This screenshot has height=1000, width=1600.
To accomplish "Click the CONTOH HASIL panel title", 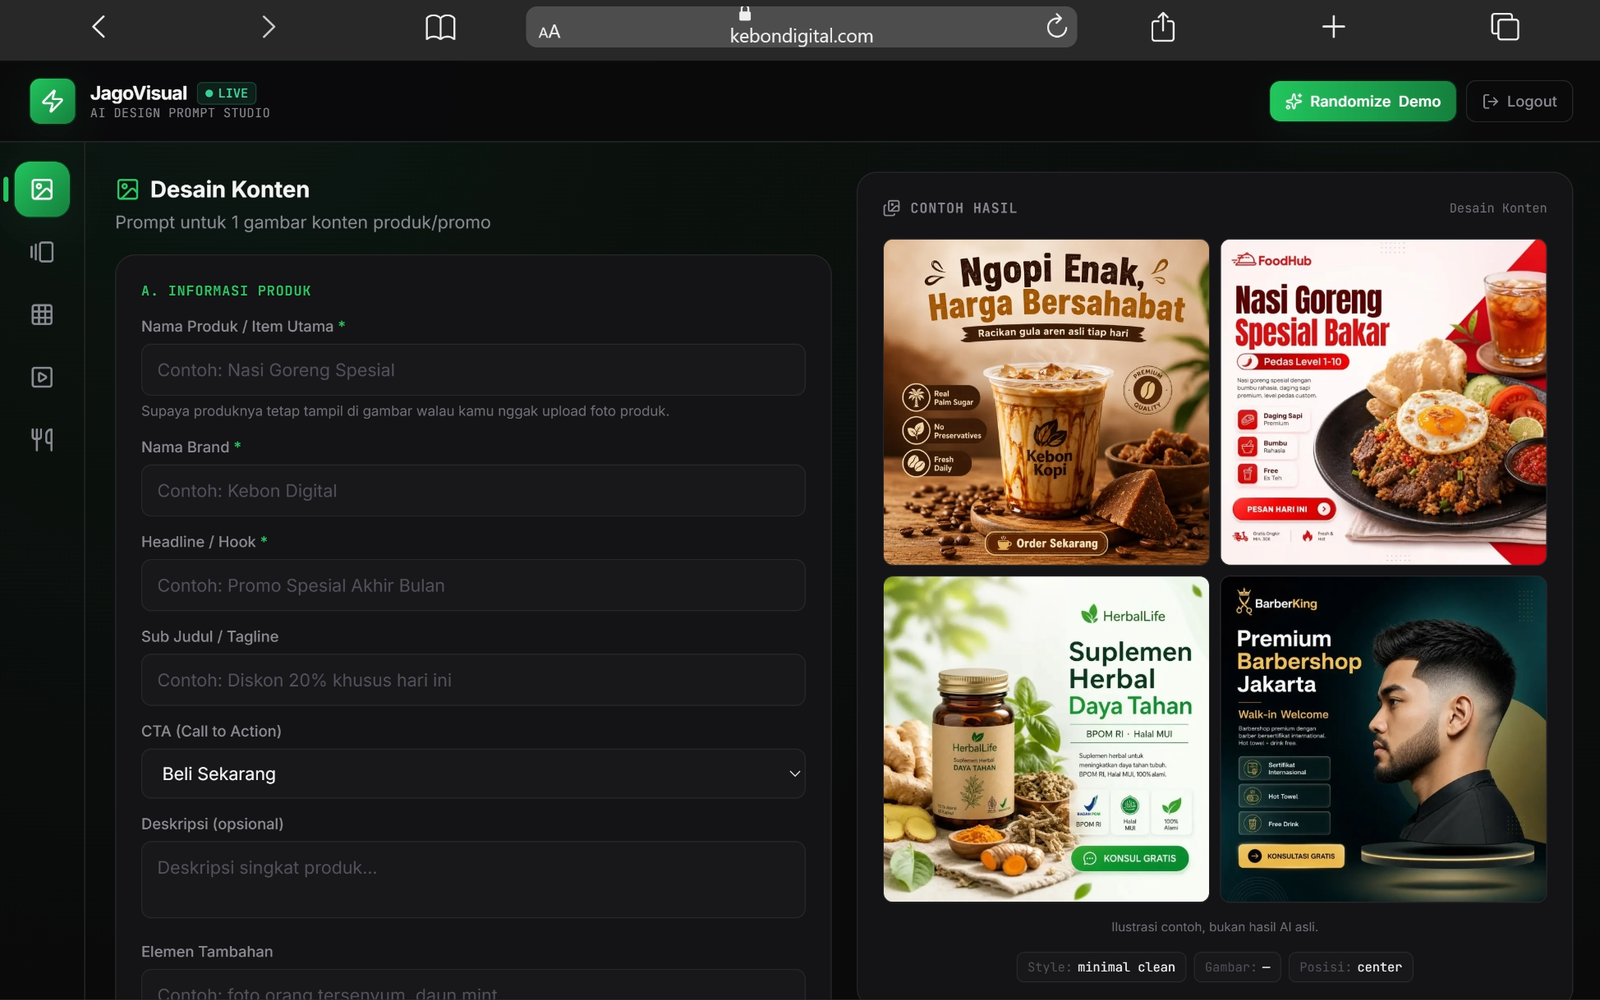I will point(963,208).
